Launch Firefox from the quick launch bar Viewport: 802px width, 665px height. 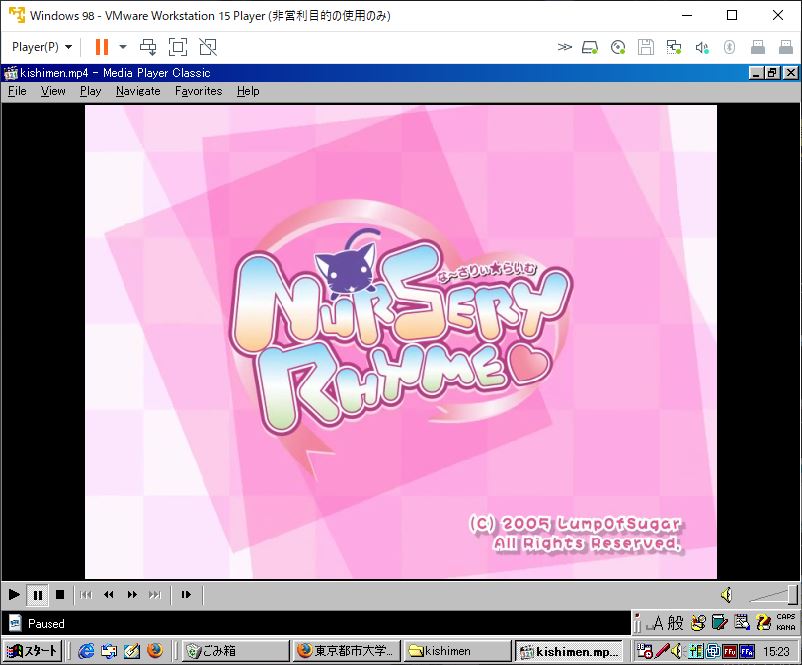[x=155, y=651]
